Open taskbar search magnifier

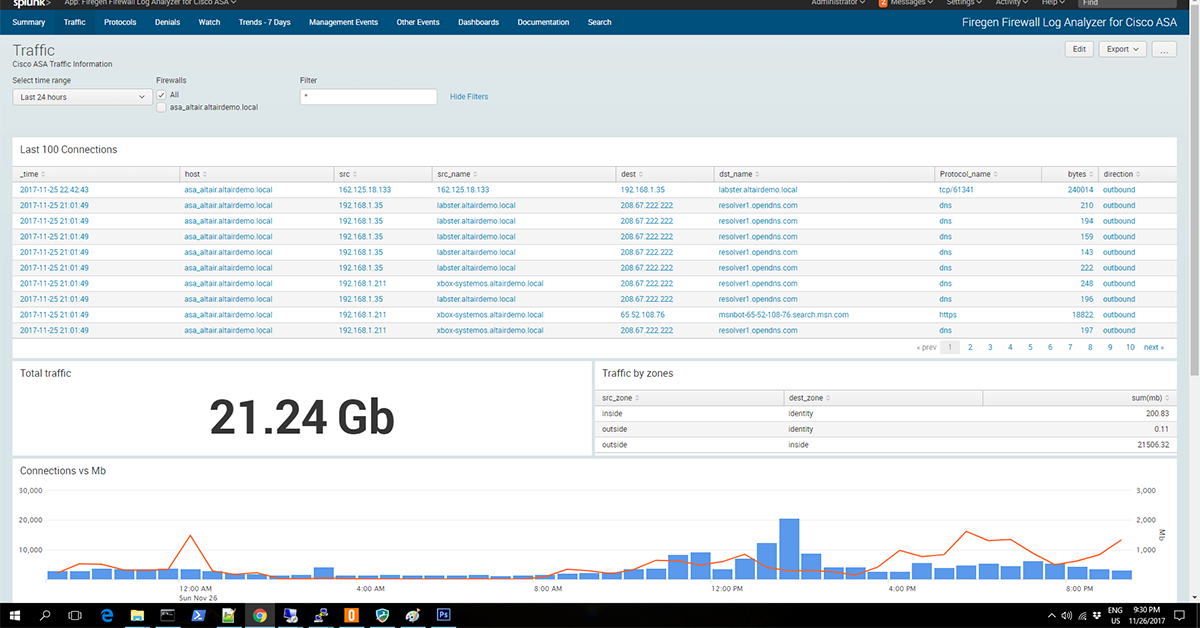click(45, 616)
